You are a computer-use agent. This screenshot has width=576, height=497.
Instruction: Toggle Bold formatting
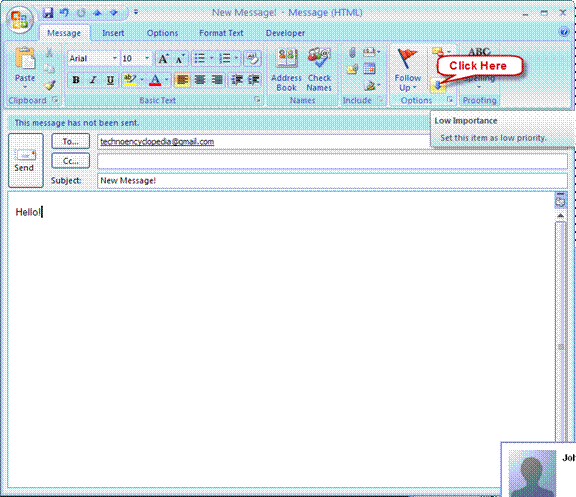coord(76,79)
